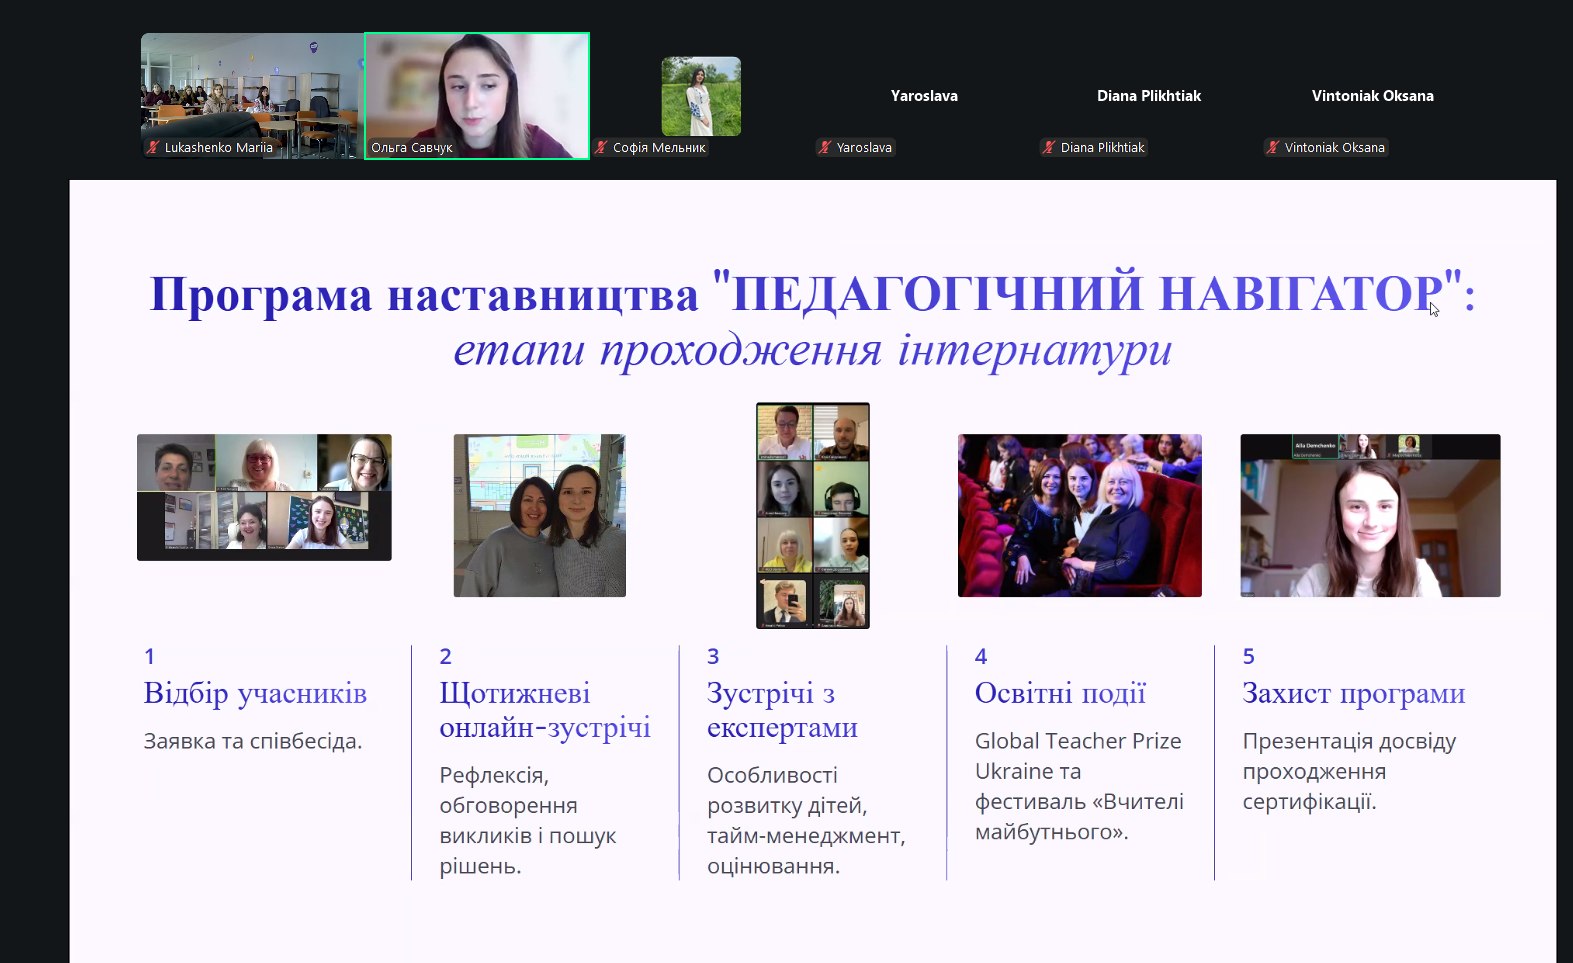The image size is (1573, 963).
Task: Click the heading 'Щотижневі онлайн-зустрічі'
Action: pyautogui.click(x=545, y=711)
